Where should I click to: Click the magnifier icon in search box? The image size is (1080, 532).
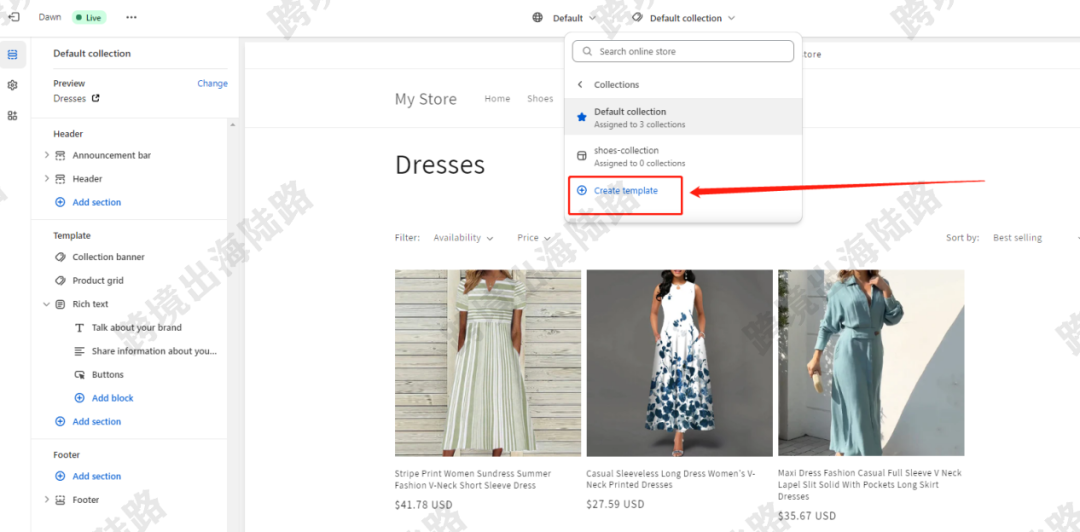click(x=587, y=51)
